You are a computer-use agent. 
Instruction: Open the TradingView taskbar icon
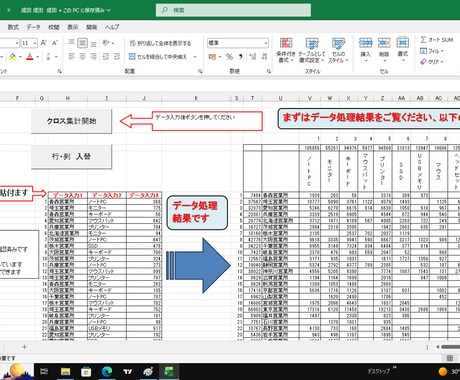(x=127, y=371)
